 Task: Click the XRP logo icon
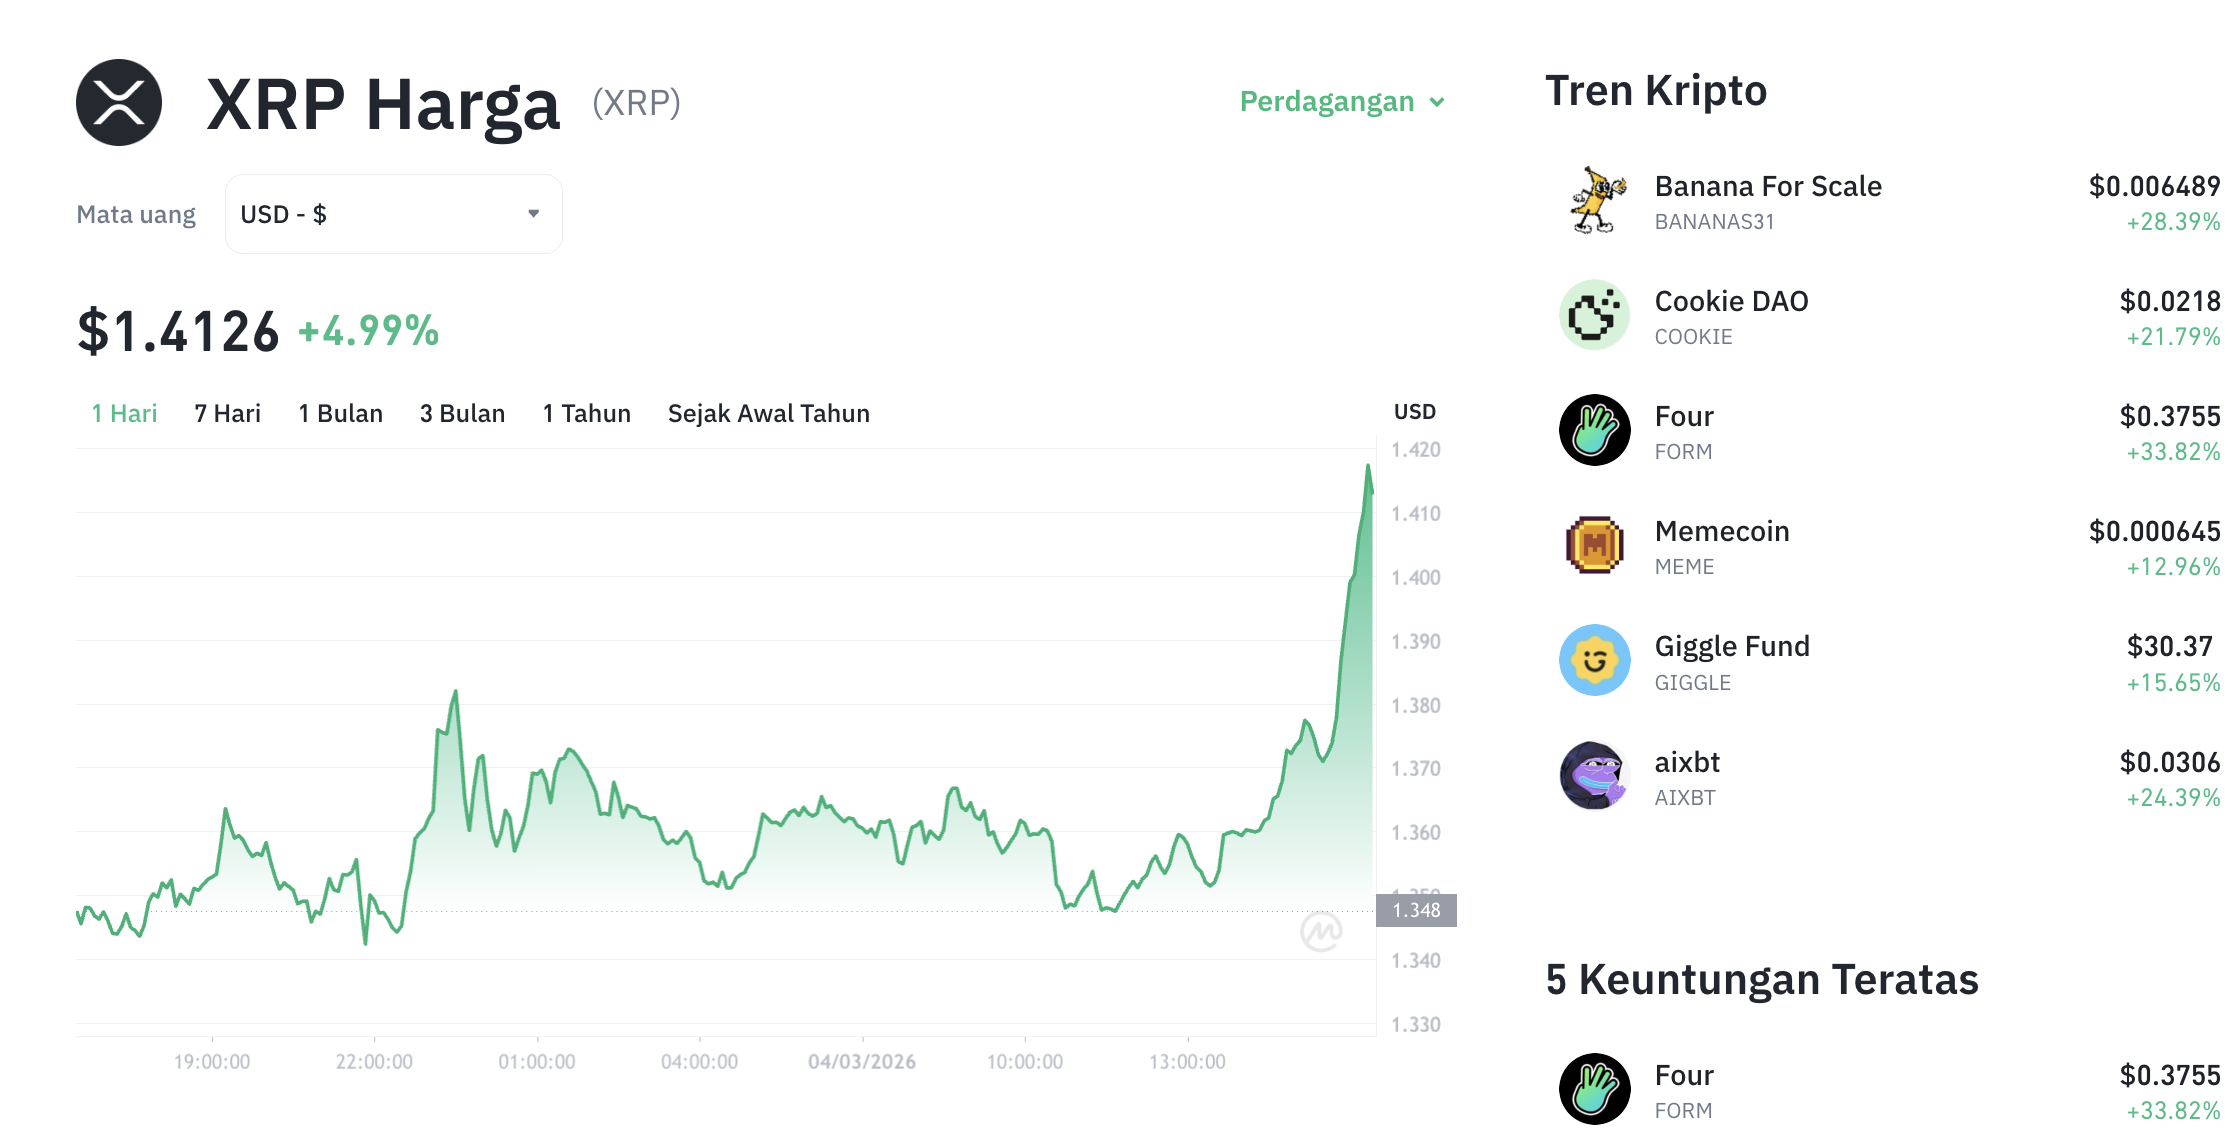117,103
